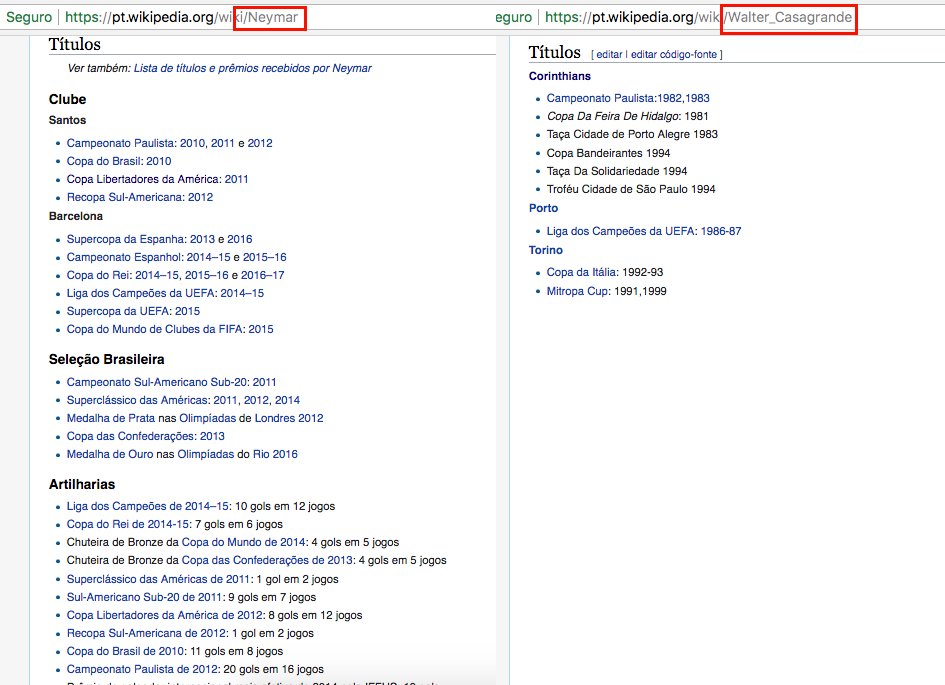This screenshot has height=685, width=945.
Task: Open Corinthians heading link
Action: [x=559, y=76]
